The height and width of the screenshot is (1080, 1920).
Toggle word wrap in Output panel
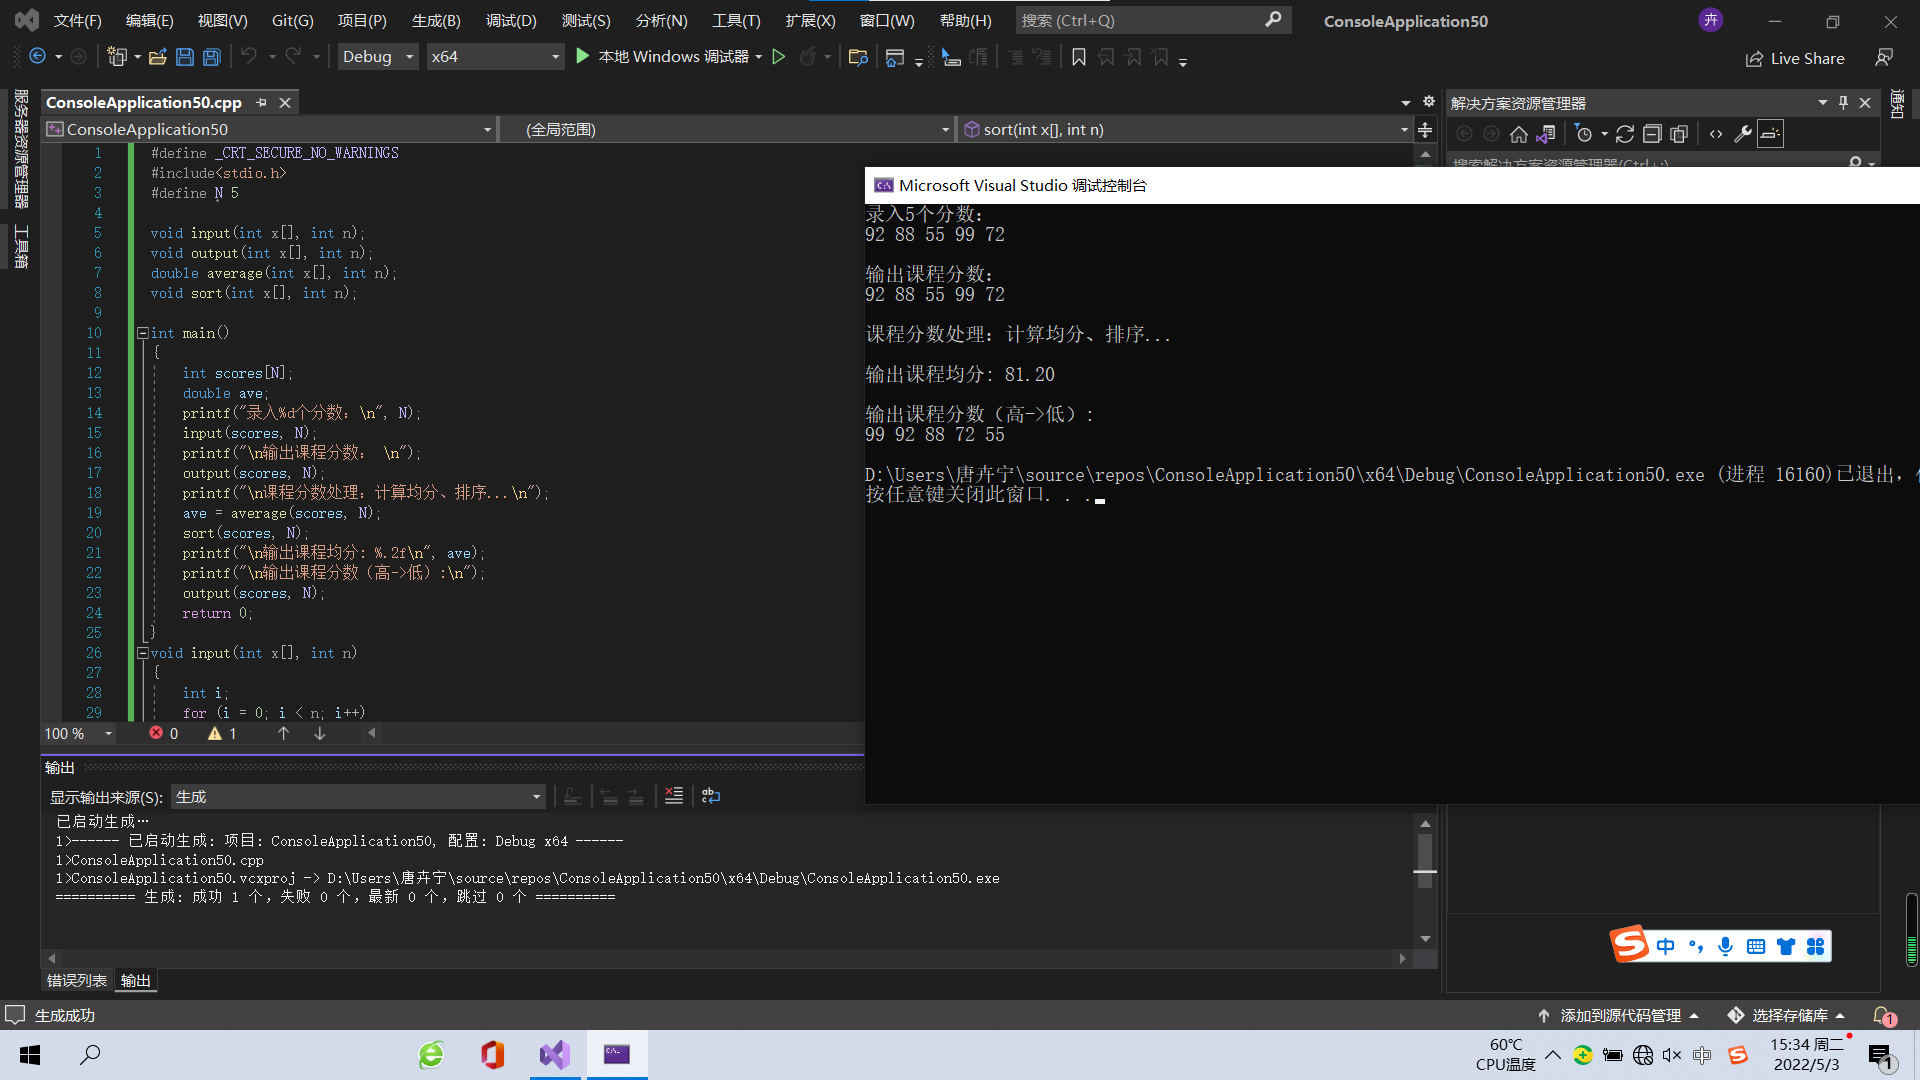click(x=711, y=796)
